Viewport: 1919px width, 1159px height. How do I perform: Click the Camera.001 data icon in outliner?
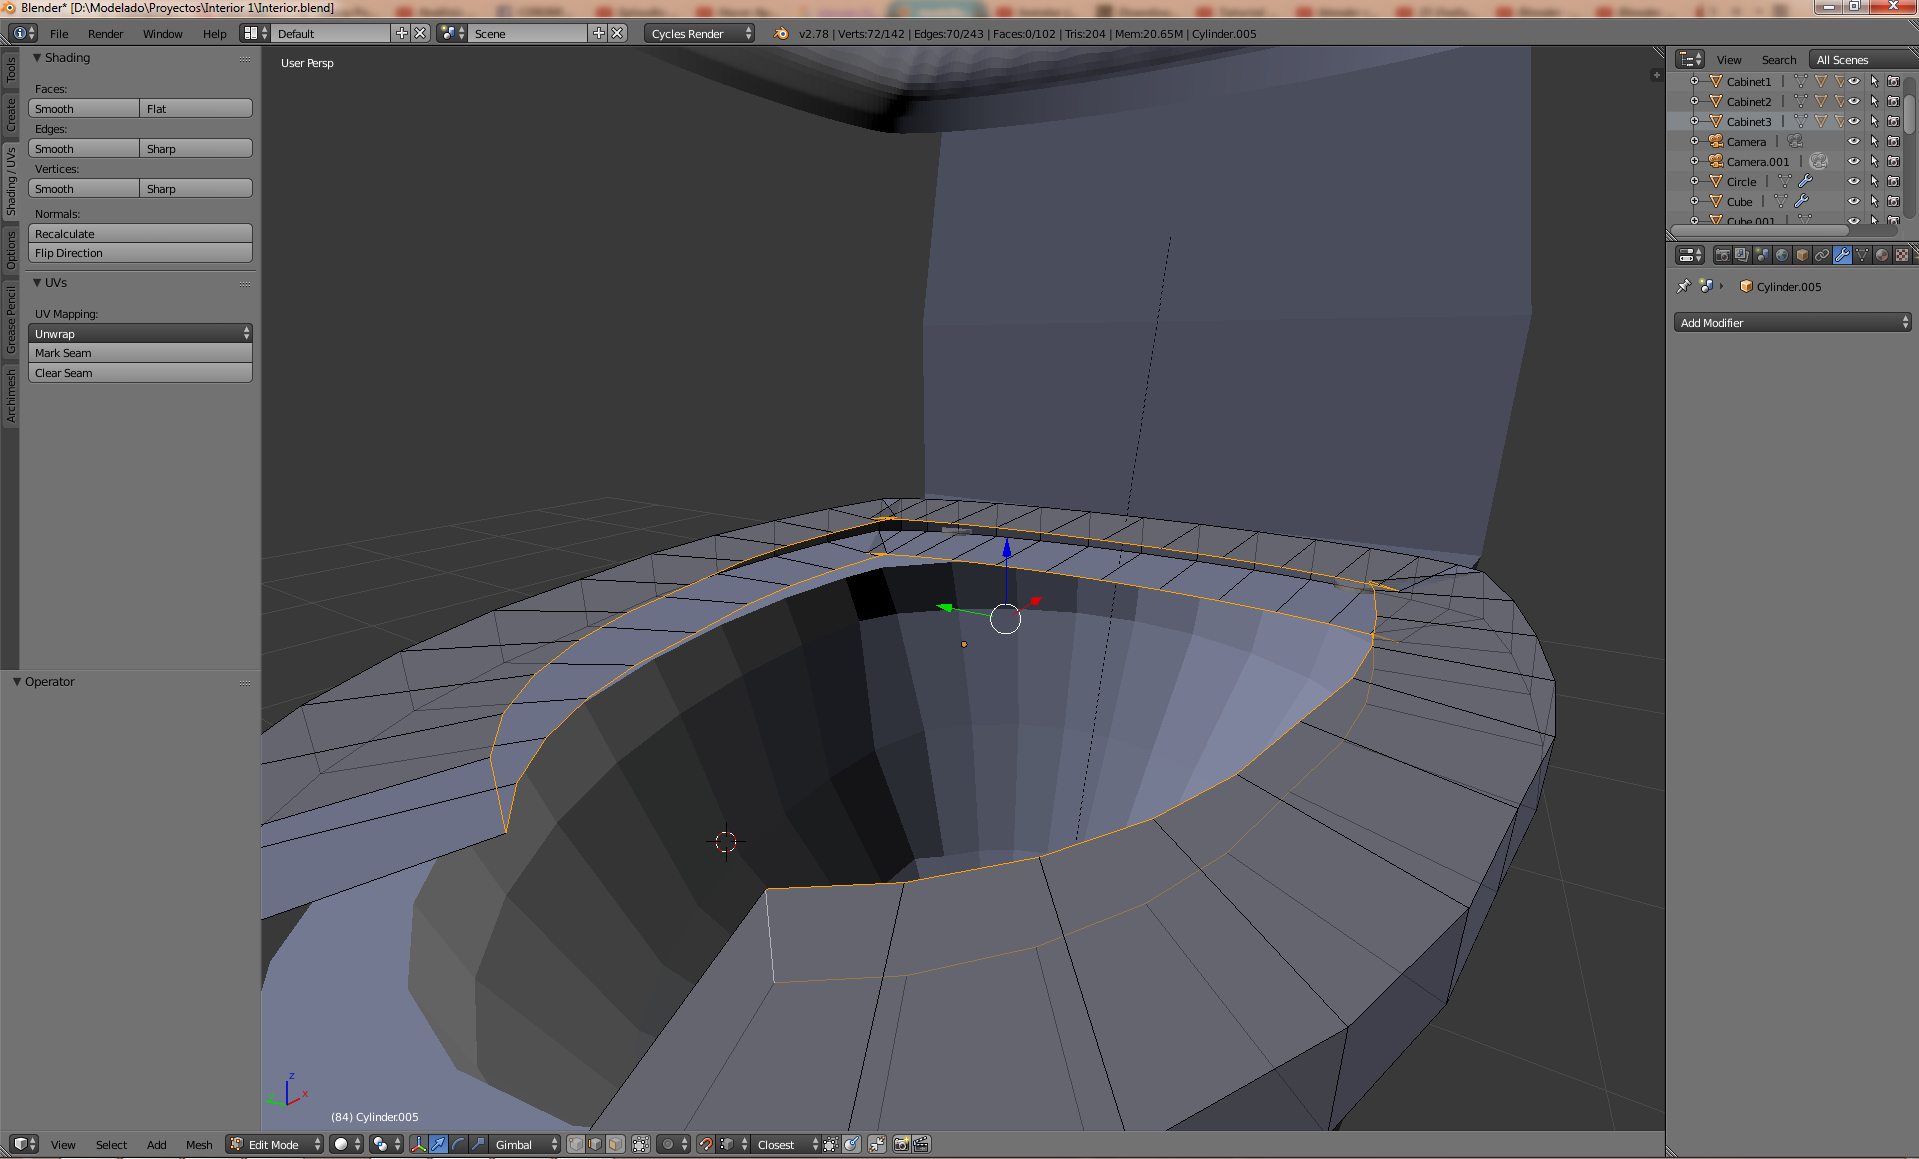pyautogui.click(x=1818, y=161)
